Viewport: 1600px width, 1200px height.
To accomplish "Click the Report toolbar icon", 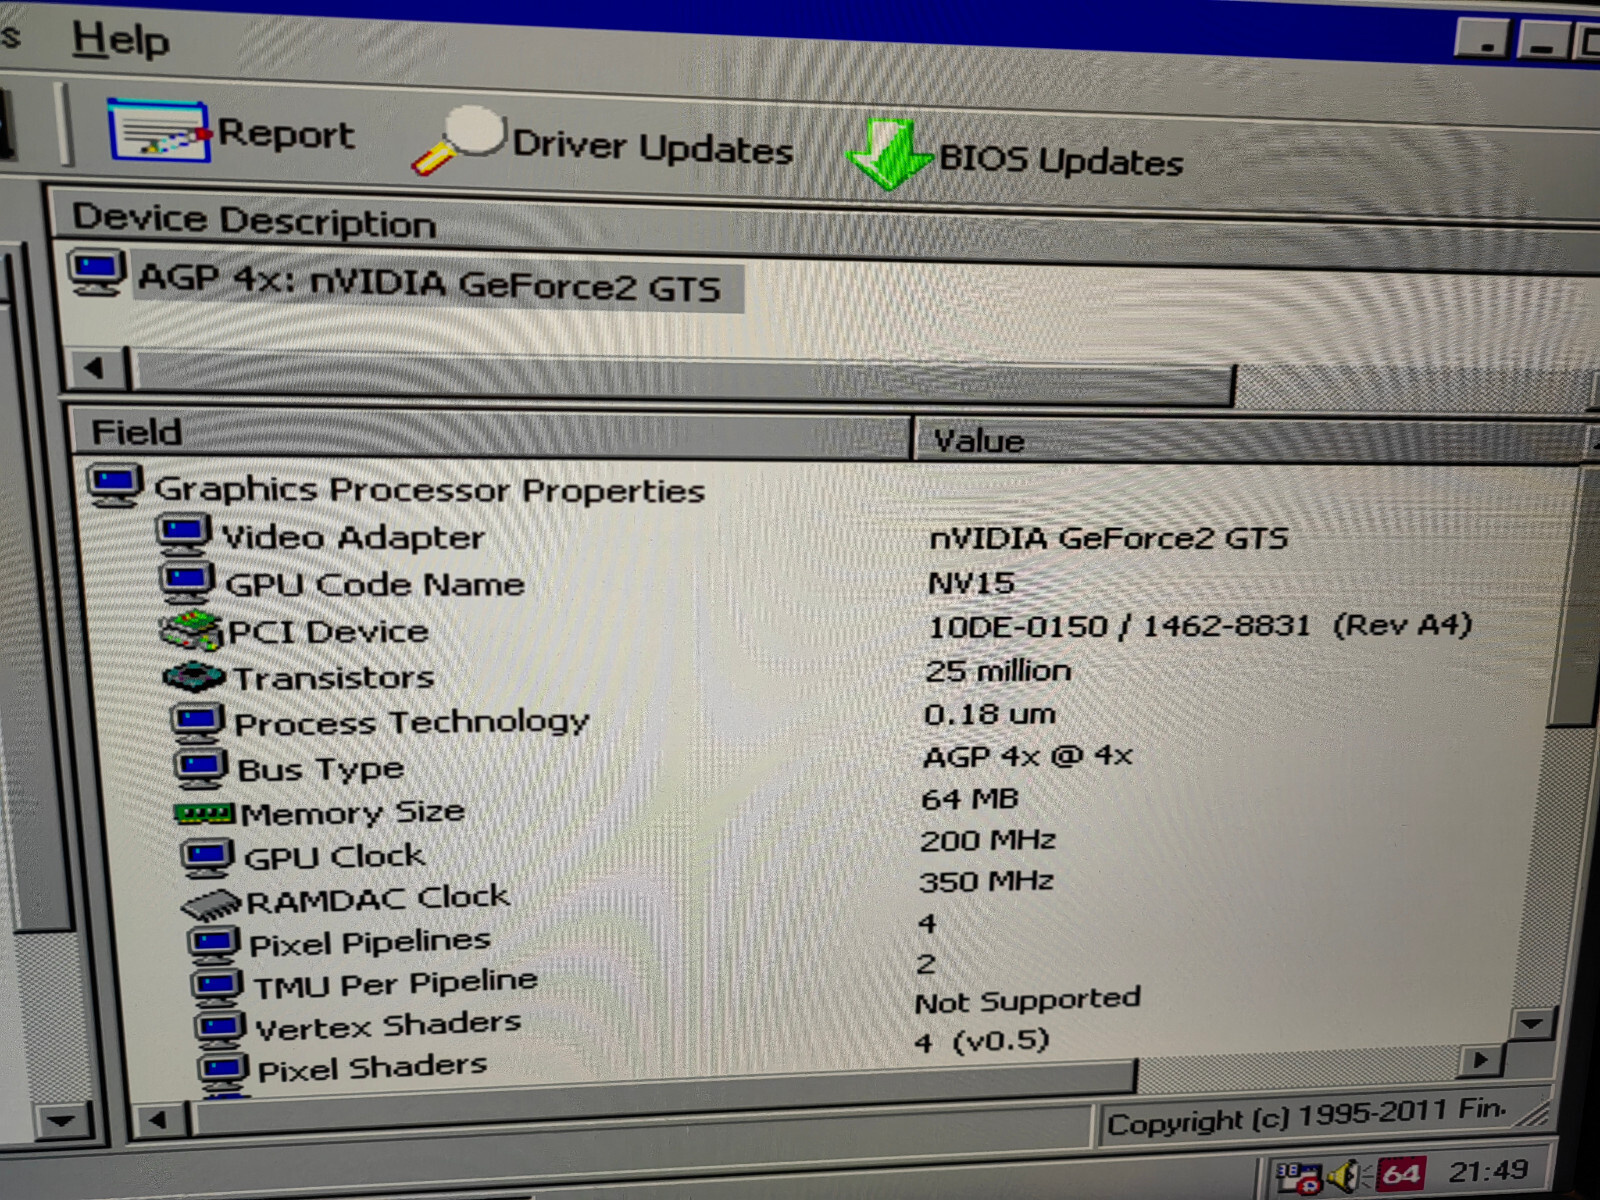I will [x=158, y=131].
